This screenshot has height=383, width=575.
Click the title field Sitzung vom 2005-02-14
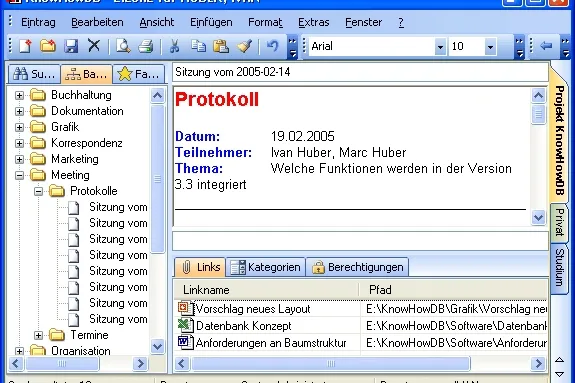[360, 72]
